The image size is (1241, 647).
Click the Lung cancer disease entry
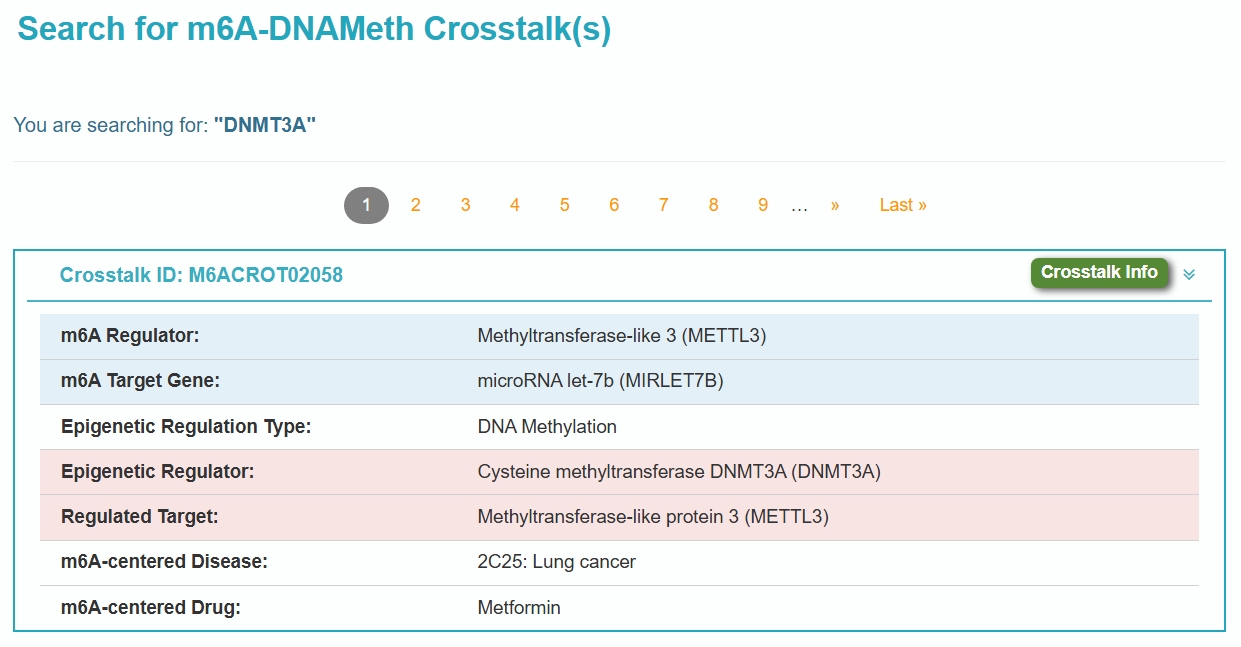pos(556,562)
